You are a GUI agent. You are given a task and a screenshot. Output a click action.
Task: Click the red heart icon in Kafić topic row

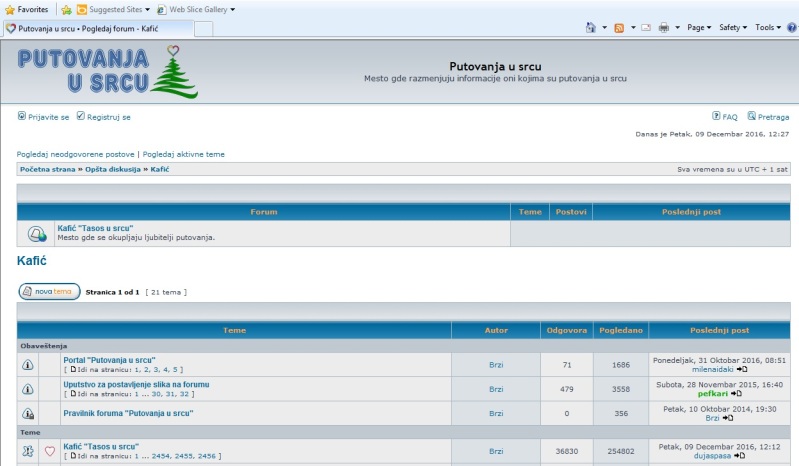pyautogui.click(x=49, y=451)
